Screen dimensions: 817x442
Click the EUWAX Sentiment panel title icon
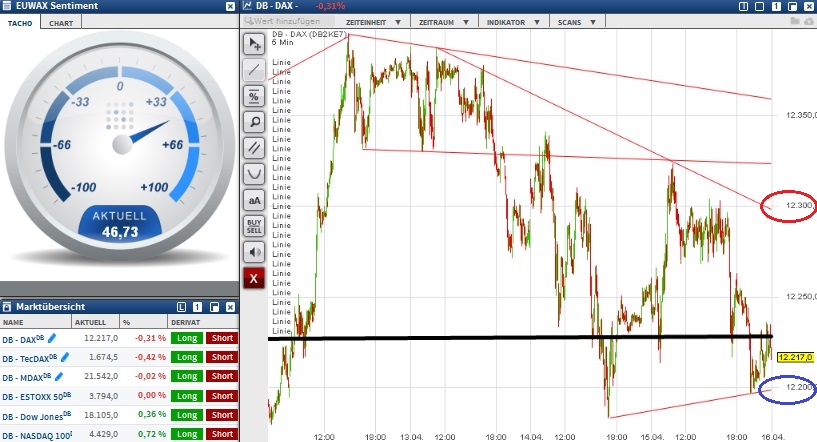(x=7, y=6)
